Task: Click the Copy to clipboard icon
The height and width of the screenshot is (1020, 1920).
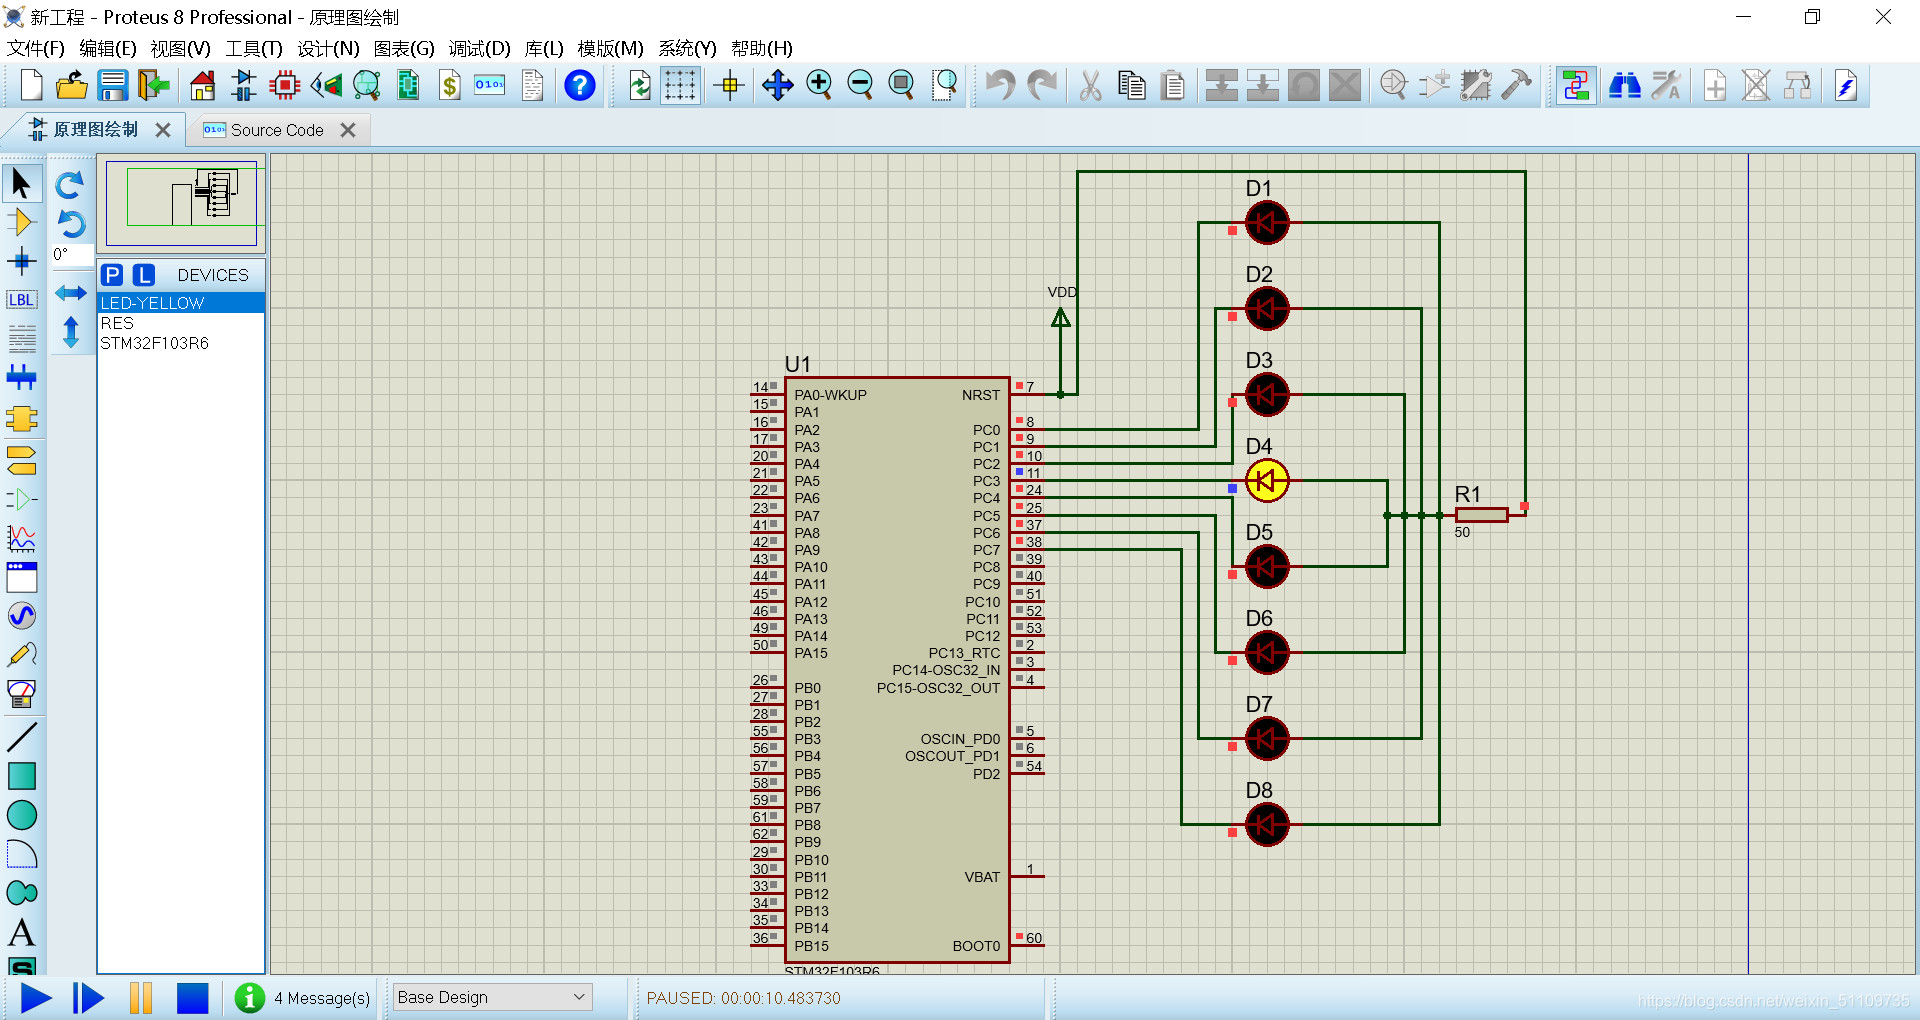Action: [1132, 86]
